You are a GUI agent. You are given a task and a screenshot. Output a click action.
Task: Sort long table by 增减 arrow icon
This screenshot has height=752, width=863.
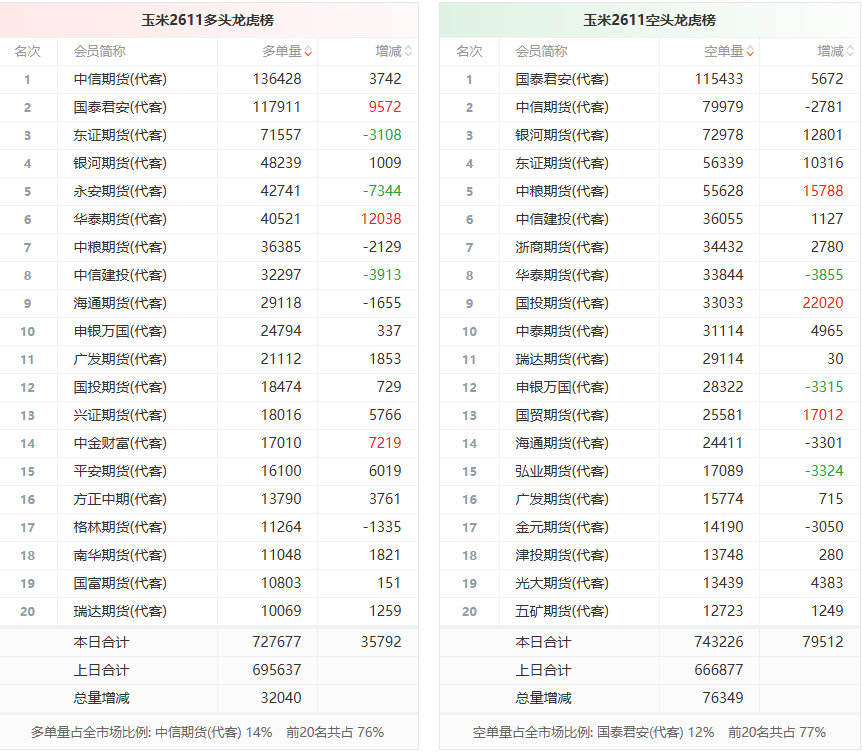click(x=408, y=51)
